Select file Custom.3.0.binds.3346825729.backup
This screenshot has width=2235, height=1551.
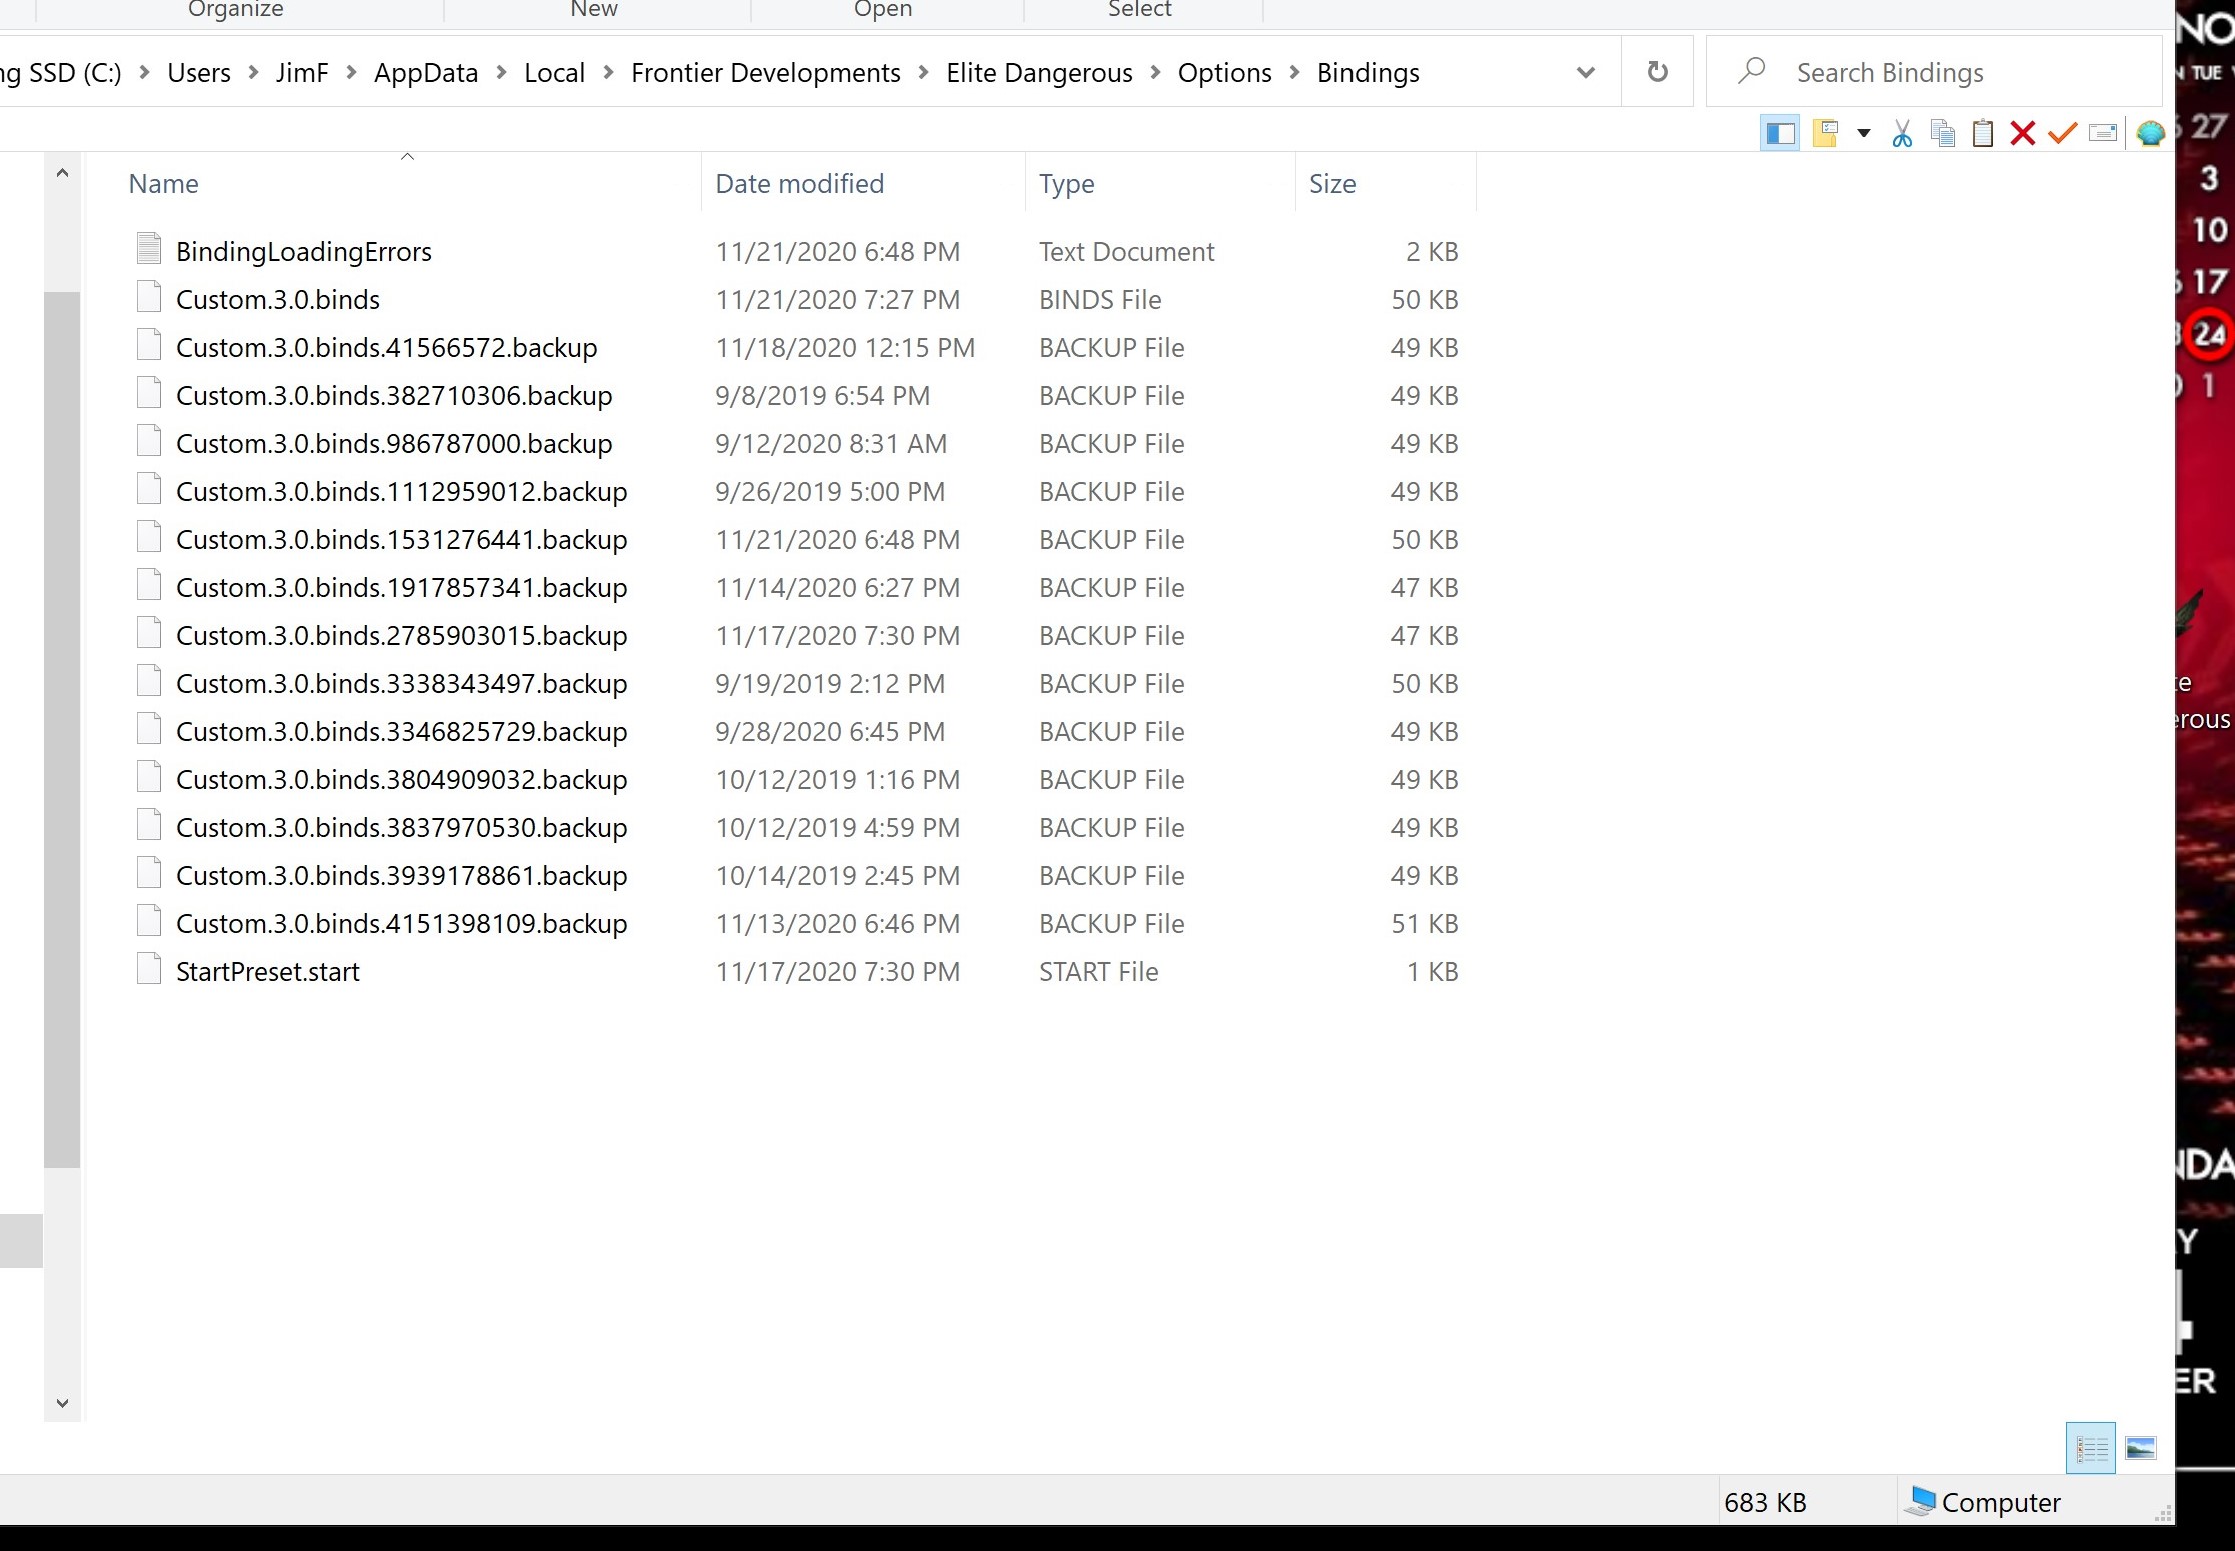pyautogui.click(x=401, y=731)
